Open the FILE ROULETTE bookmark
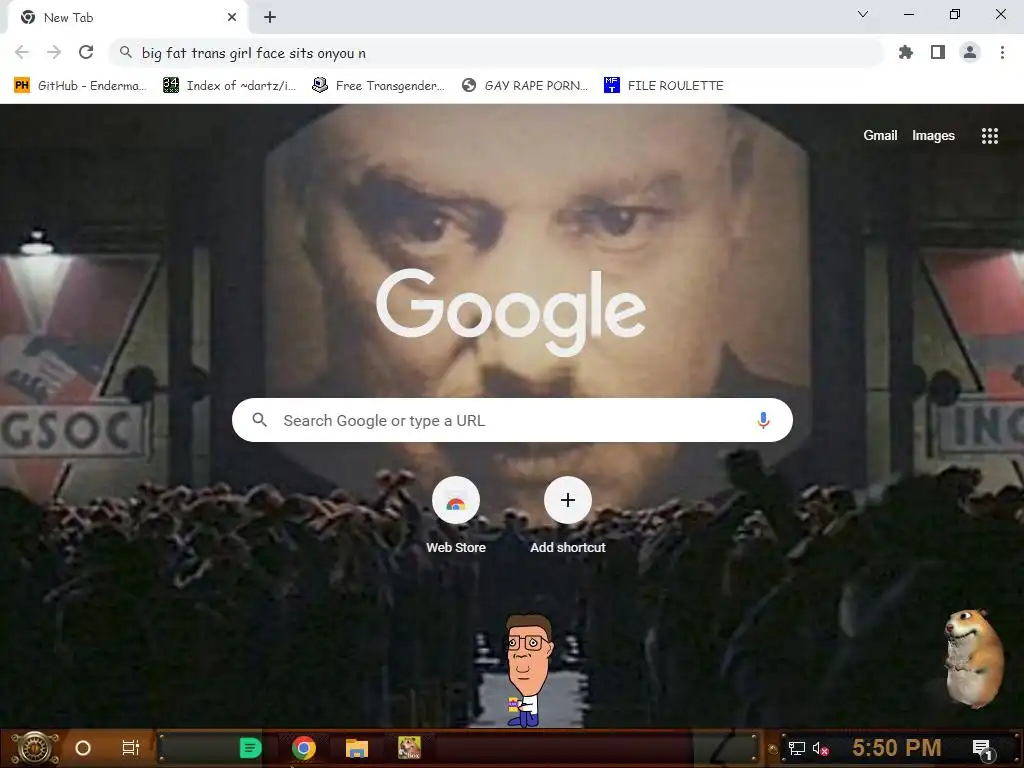Viewport: 1024px width, 768px height. pyautogui.click(x=664, y=86)
